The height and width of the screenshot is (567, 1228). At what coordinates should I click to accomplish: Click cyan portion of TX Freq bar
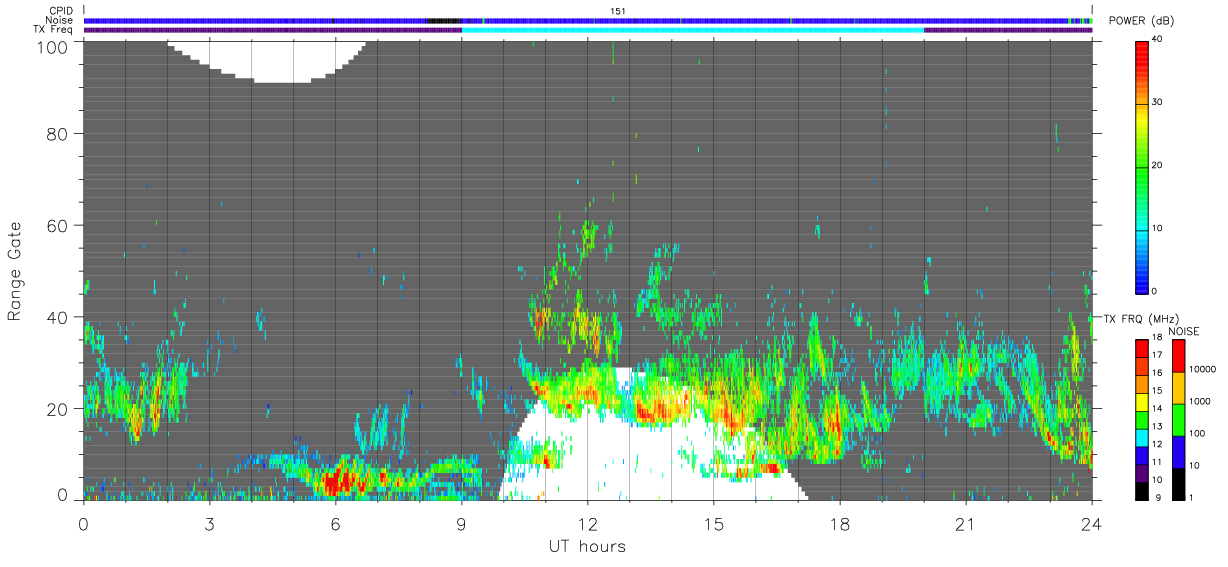click(693, 30)
